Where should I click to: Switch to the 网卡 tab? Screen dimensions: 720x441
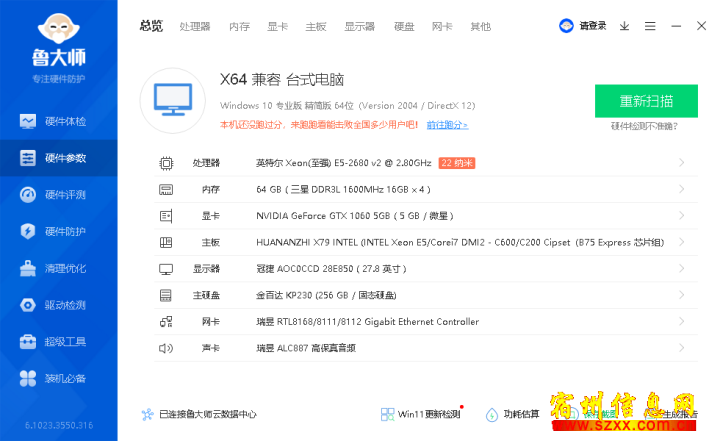442,27
